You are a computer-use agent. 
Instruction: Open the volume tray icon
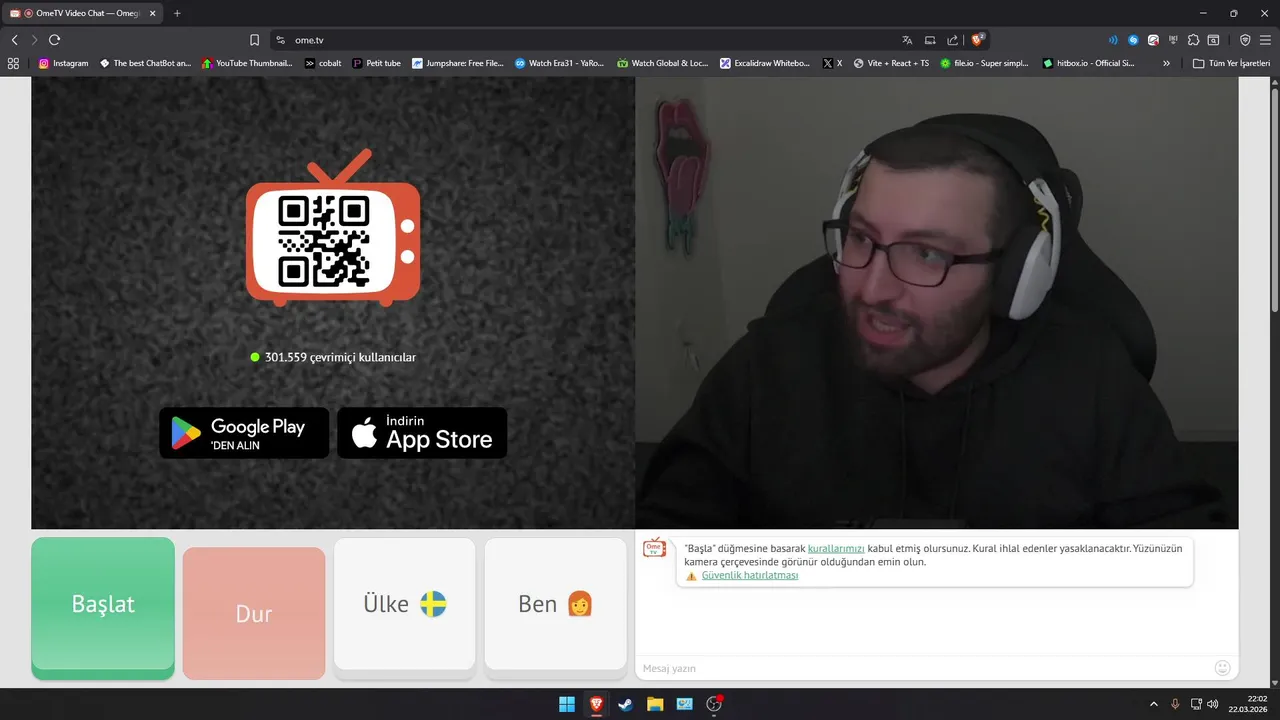pyautogui.click(x=1213, y=704)
